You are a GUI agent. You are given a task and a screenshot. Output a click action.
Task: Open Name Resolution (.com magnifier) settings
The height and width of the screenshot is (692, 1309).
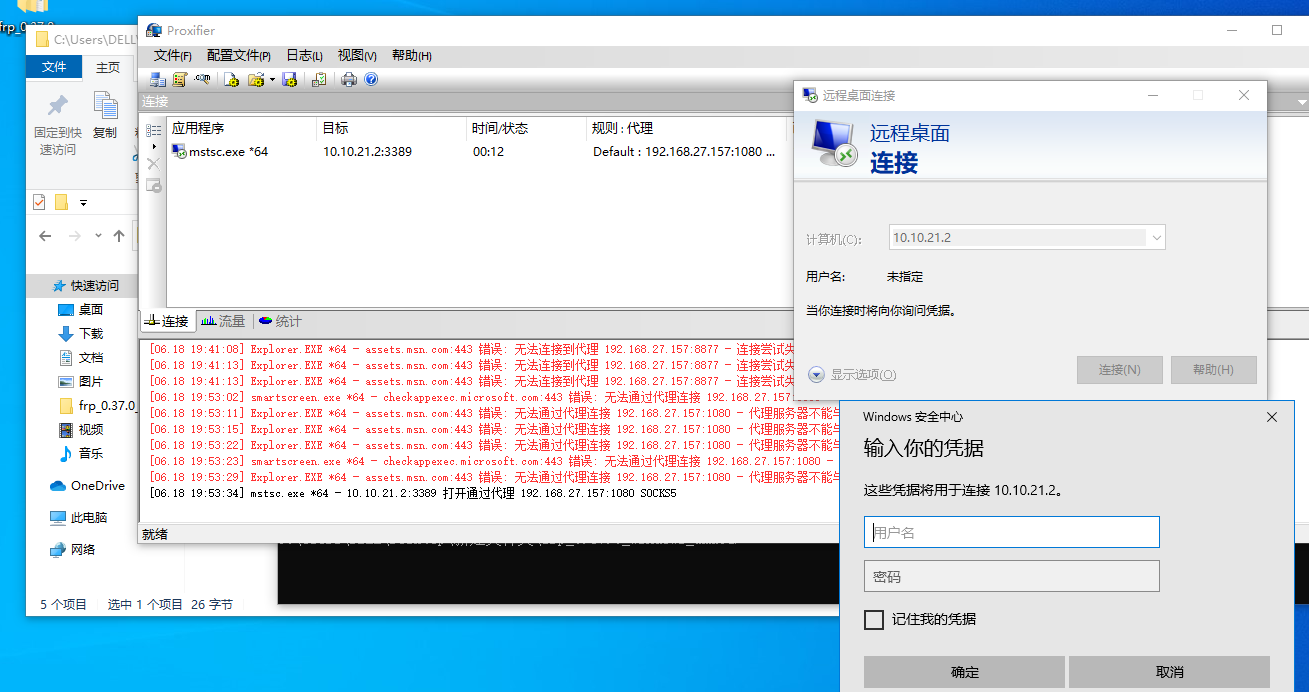click(x=202, y=79)
